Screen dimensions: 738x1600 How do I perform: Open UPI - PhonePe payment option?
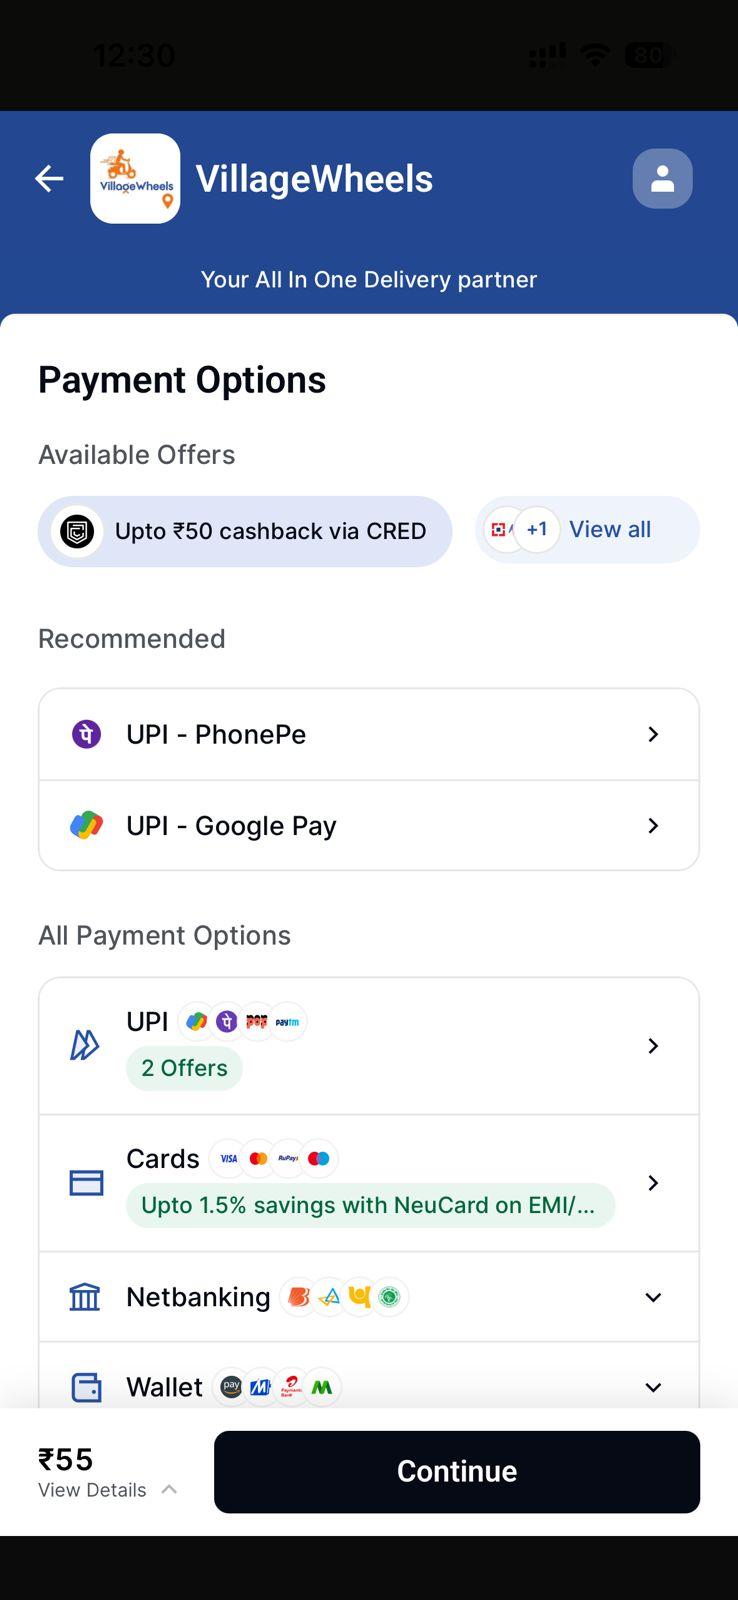369,734
